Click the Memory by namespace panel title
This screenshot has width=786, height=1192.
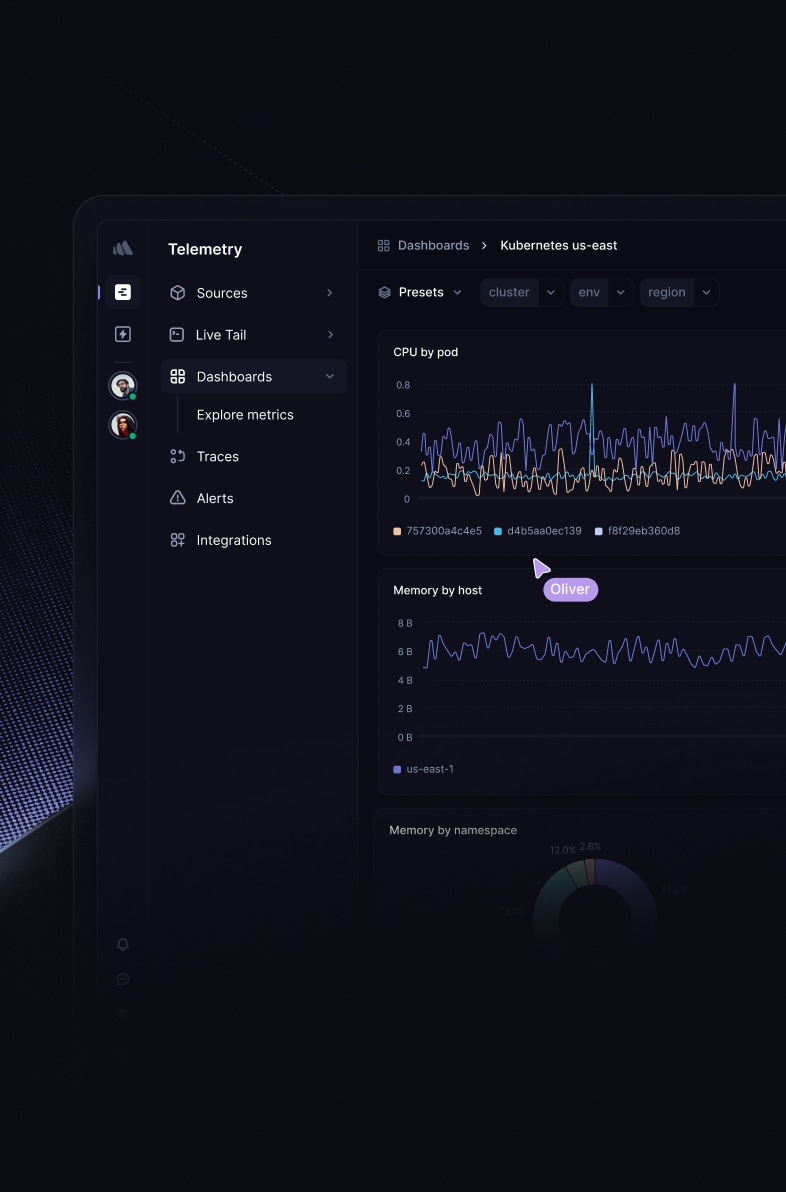(x=453, y=830)
